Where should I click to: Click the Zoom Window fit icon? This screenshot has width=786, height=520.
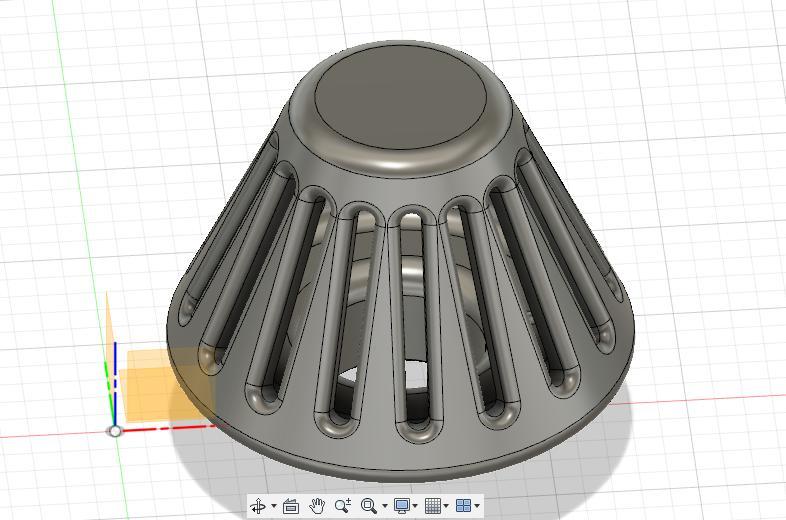pos(369,506)
